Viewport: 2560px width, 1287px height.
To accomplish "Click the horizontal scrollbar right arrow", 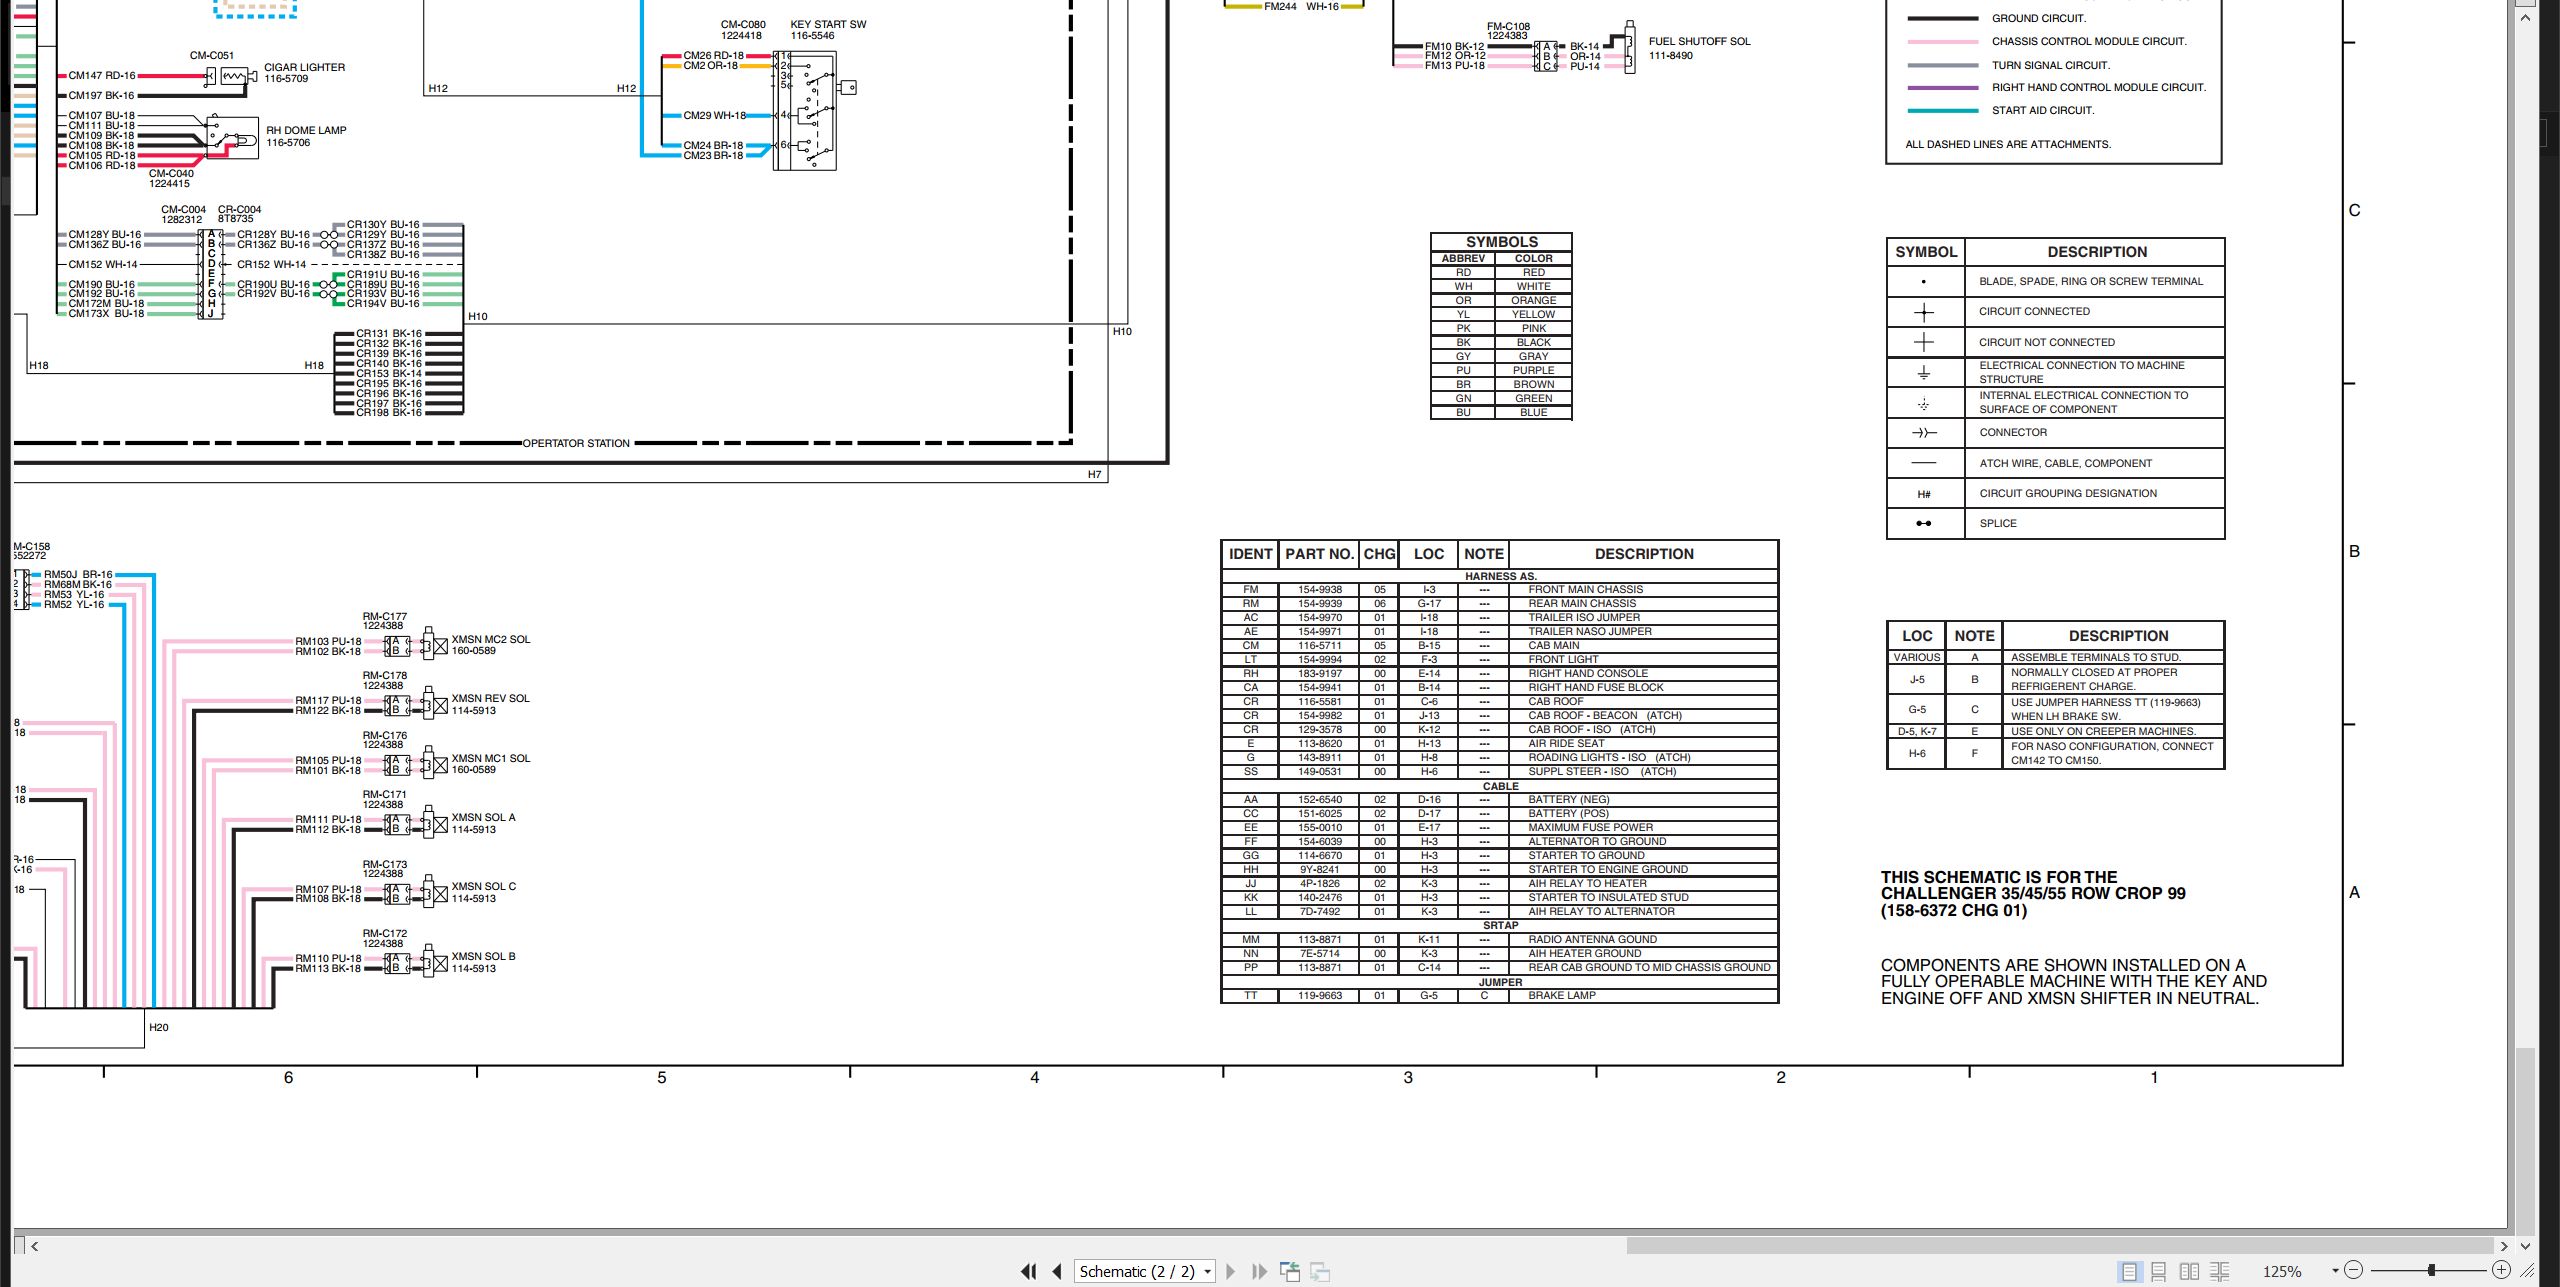I will click(2503, 1246).
